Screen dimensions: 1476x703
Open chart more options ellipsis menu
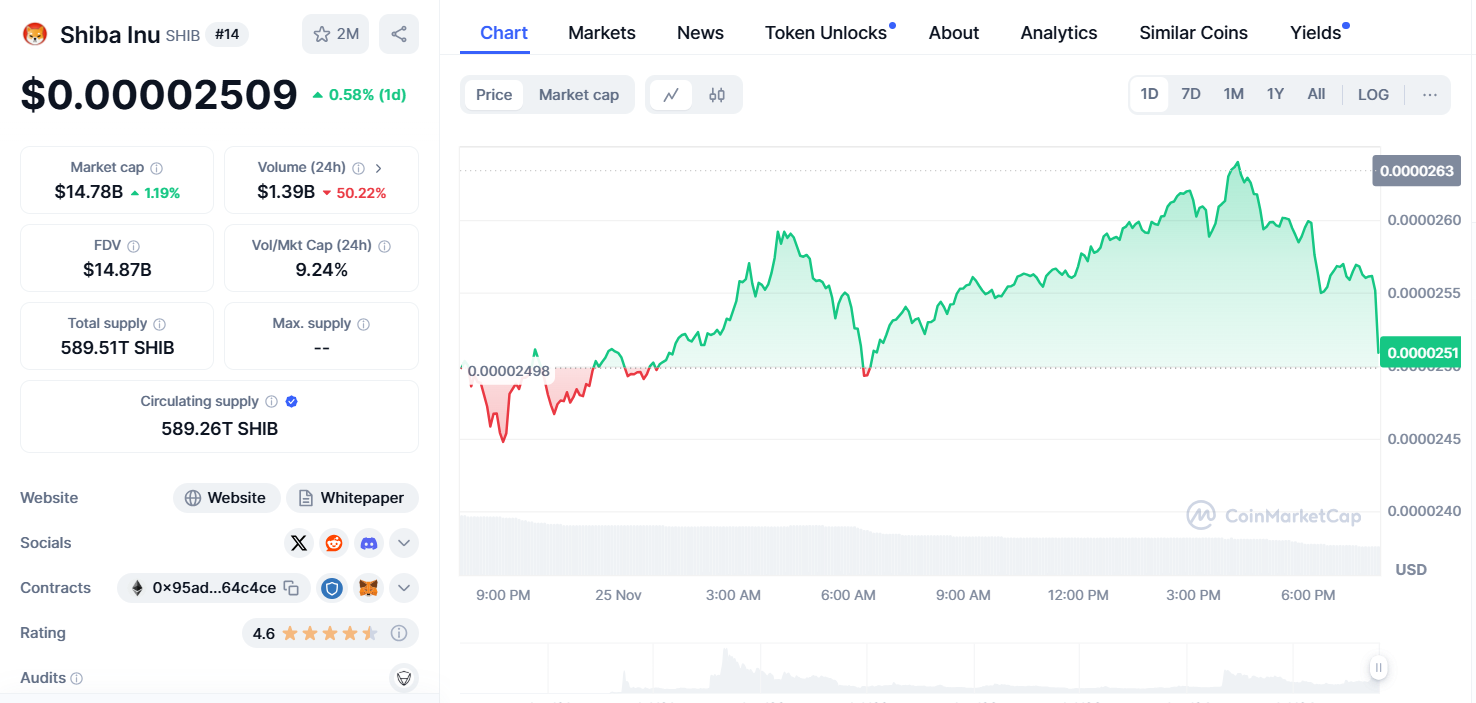pyautogui.click(x=1429, y=94)
